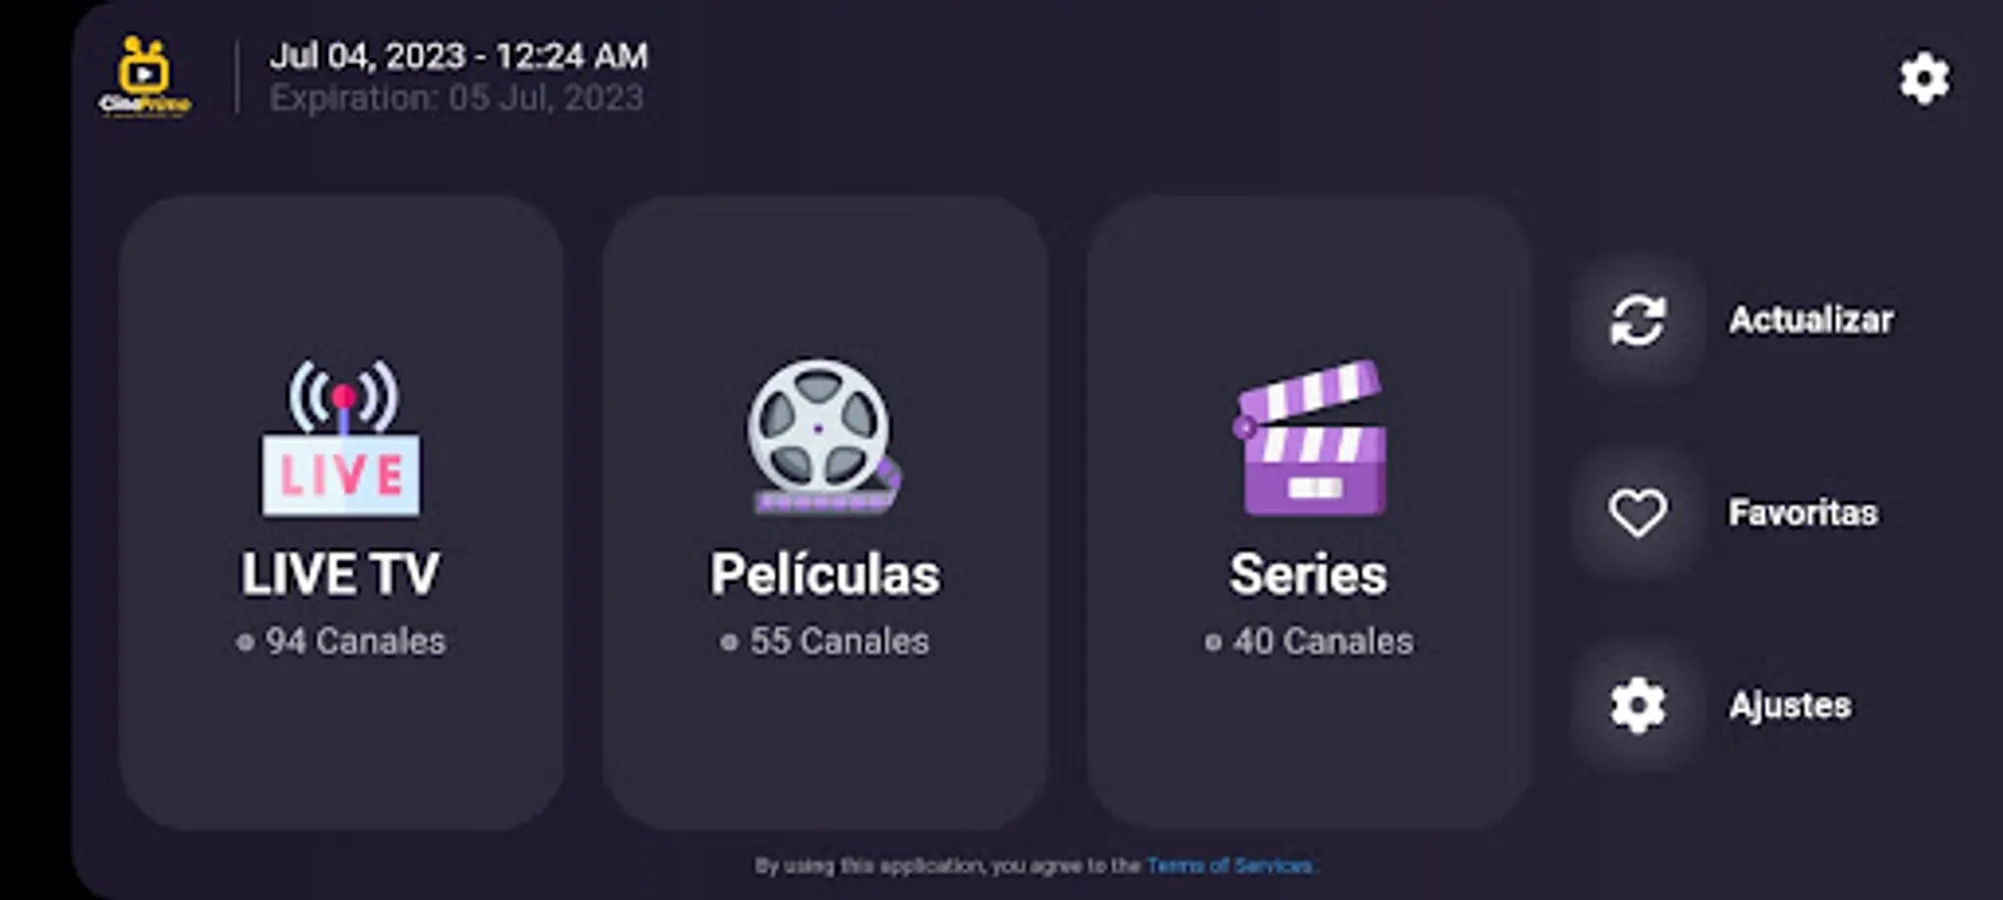
Task: Click the current date and time text
Action: (x=459, y=56)
